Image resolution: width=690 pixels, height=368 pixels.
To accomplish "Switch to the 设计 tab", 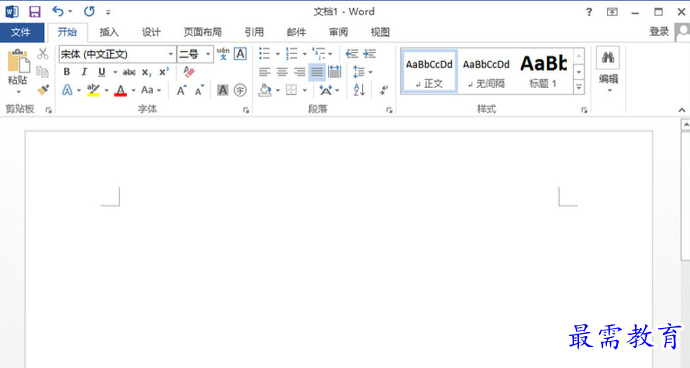I will (x=151, y=32).
